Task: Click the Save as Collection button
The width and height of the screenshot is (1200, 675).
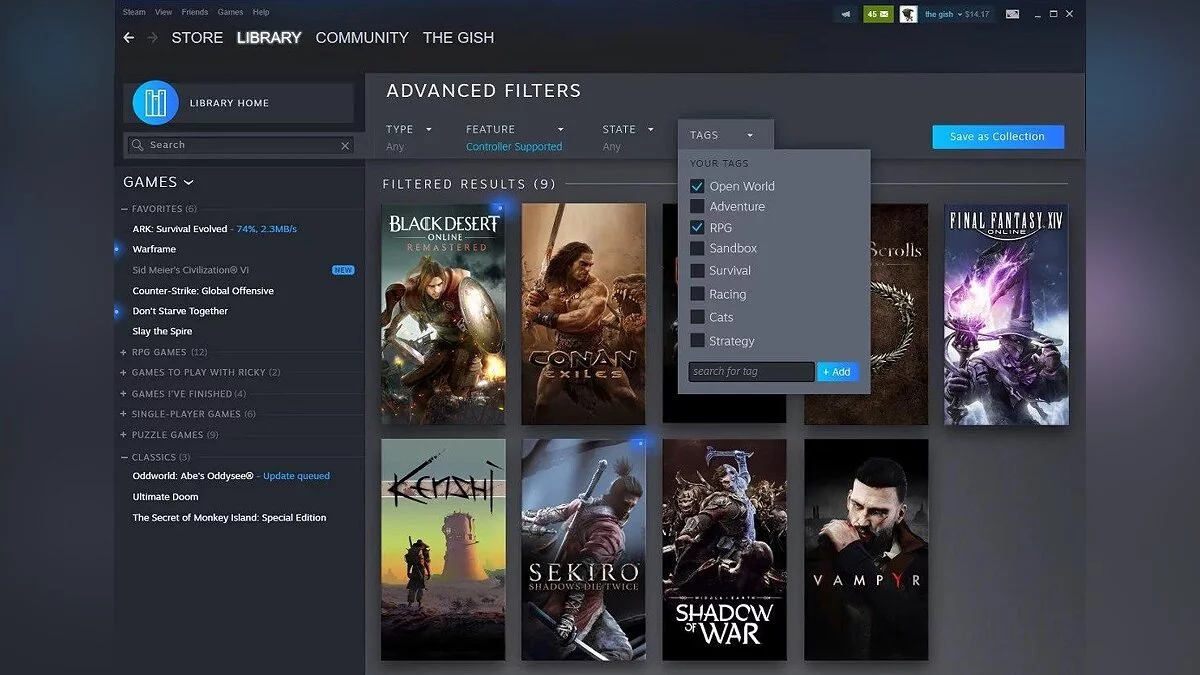Action: (x=997, y=137)
